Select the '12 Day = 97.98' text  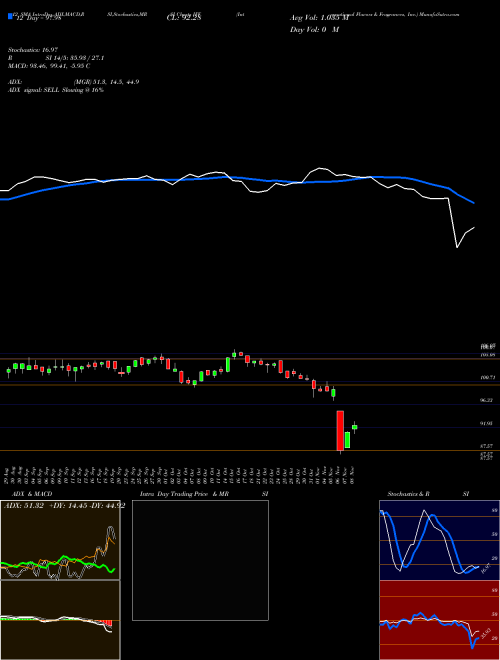click(37, 18)
